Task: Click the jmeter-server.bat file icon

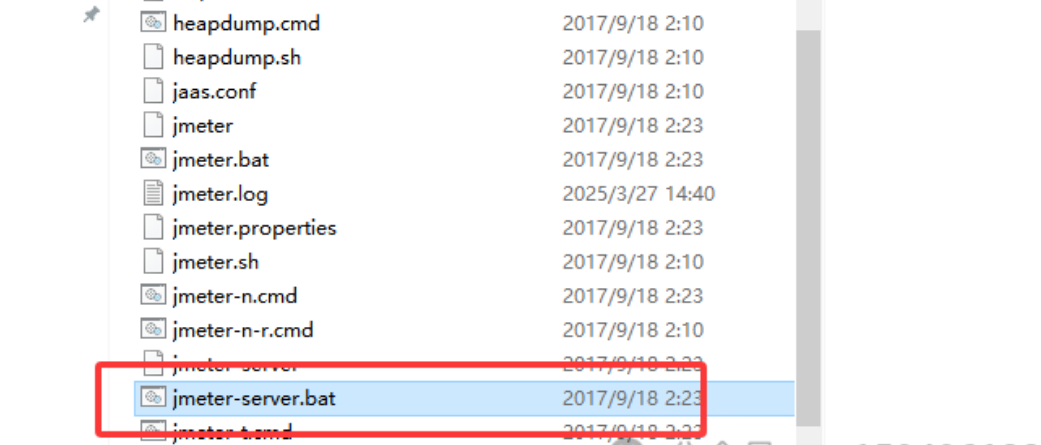Action: [153, 398]
